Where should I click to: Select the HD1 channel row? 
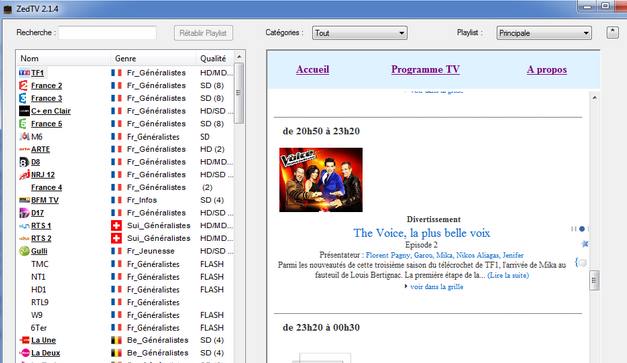[x=125, y=289]
